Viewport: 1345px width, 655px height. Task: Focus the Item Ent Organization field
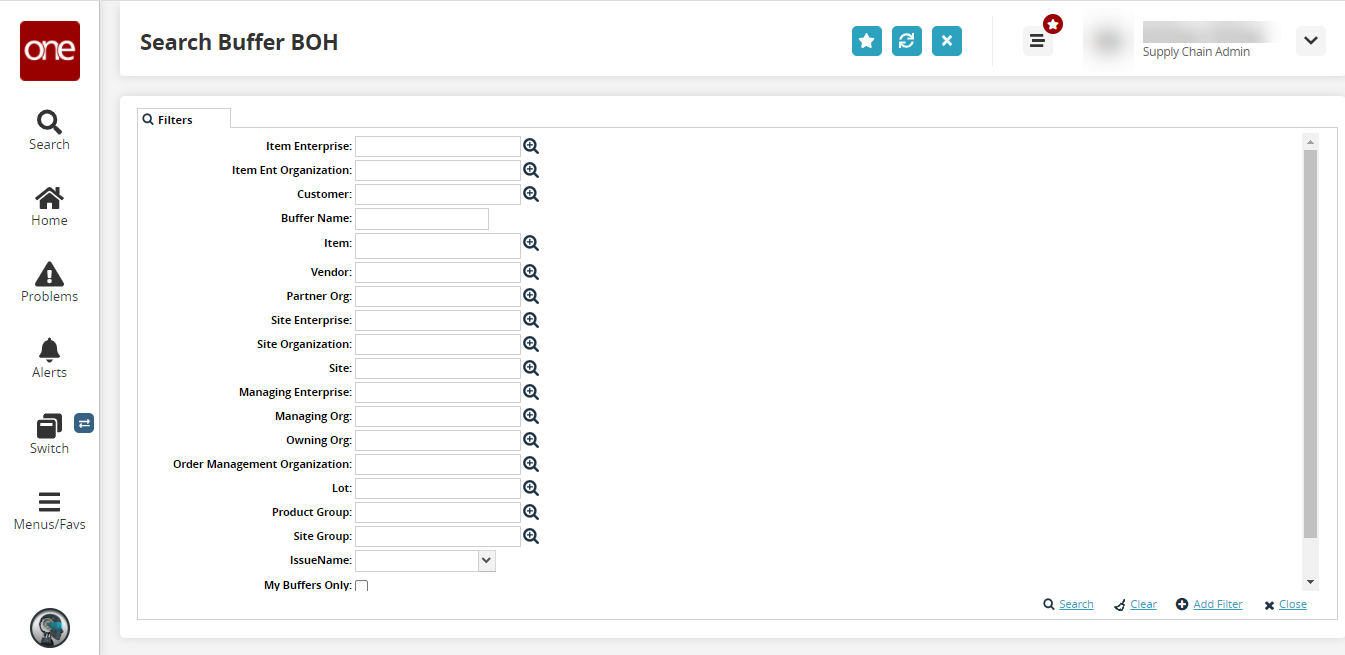coord(438,170)
